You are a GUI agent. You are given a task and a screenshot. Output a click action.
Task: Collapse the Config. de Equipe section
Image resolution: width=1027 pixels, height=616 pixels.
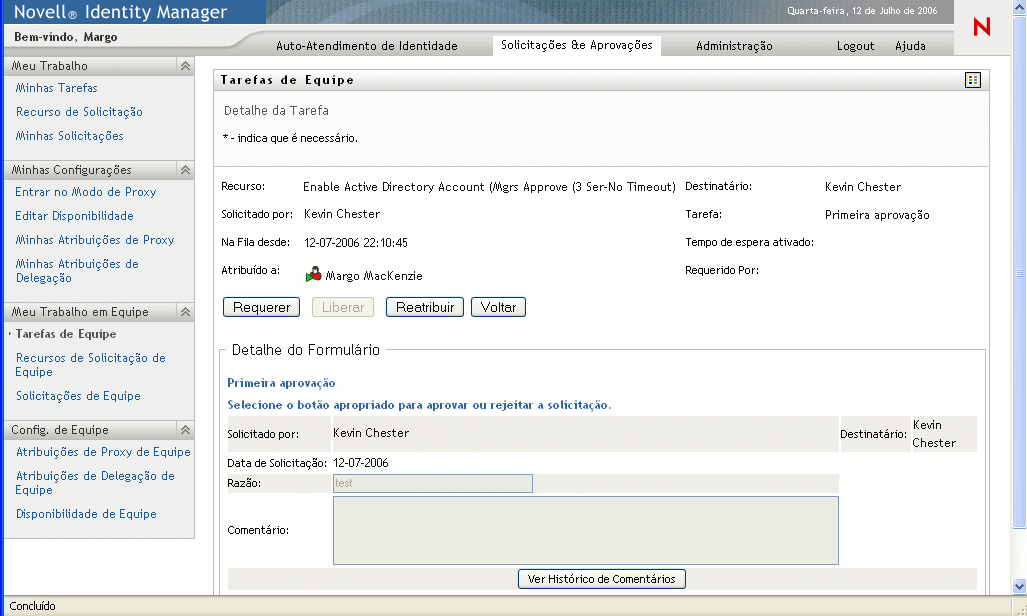pos(185,430)
